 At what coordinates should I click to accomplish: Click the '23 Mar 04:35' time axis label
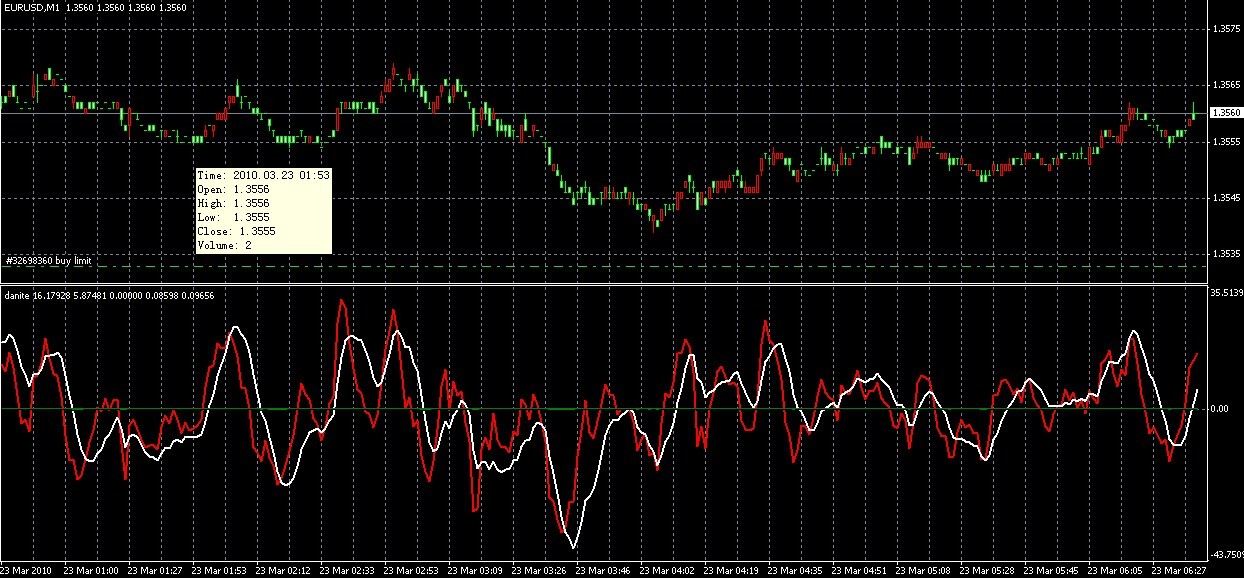tap(796, 571)
